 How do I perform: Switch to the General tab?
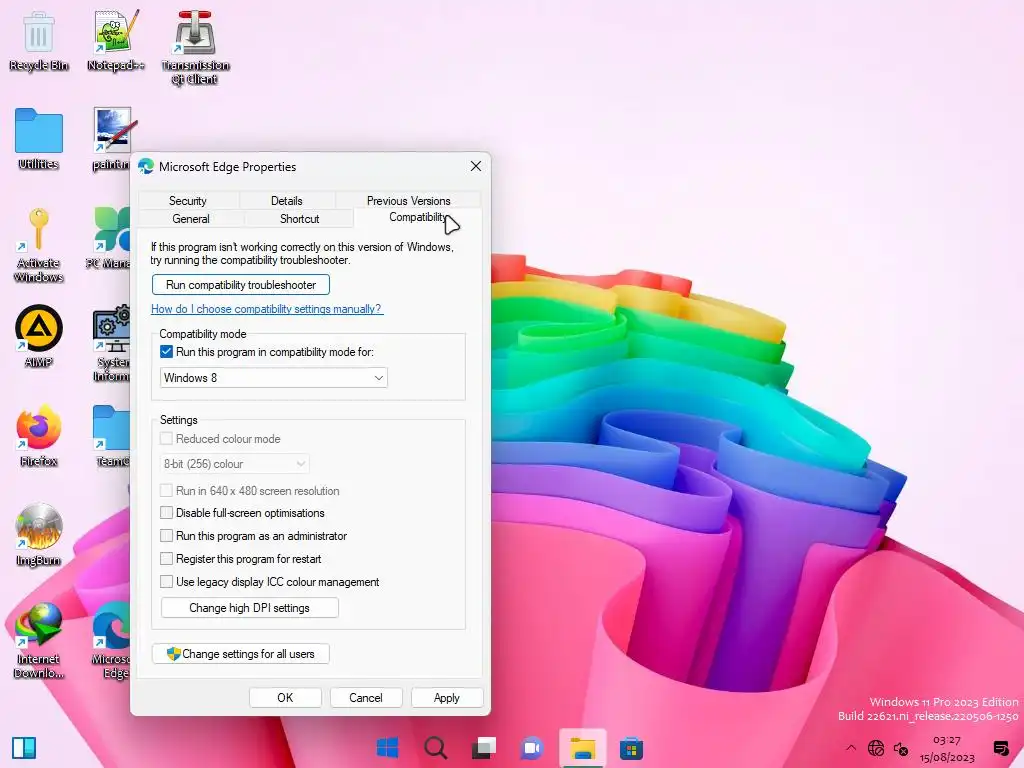pyautogui.click(x=191, y=219)
